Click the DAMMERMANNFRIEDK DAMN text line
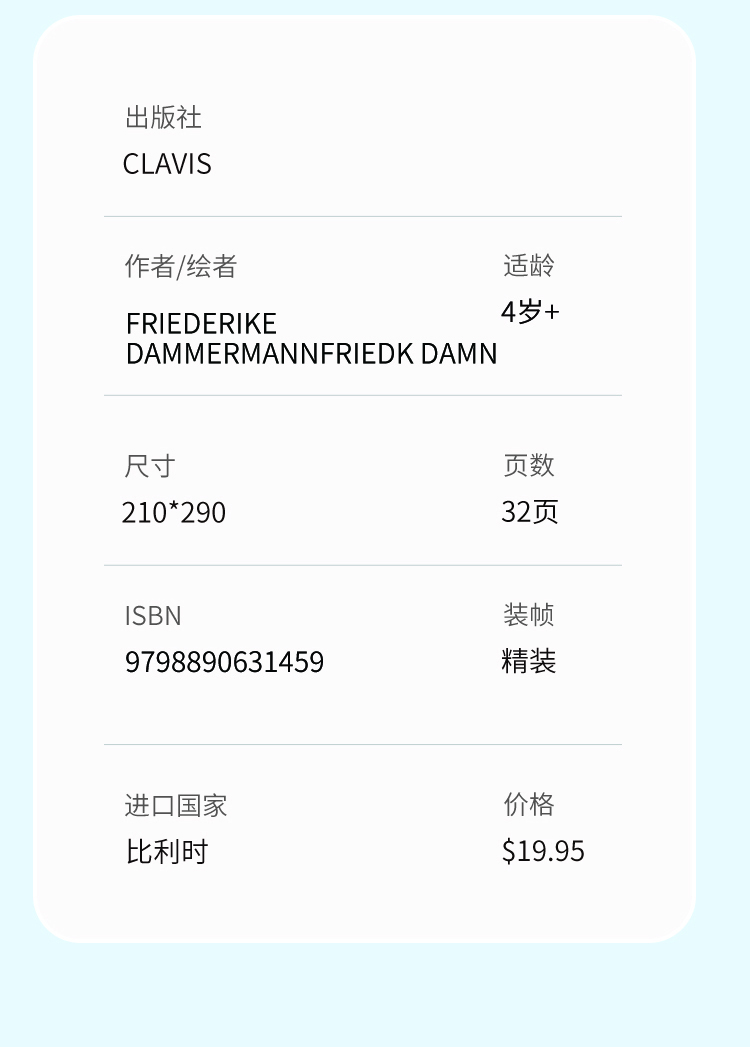Image resolution: width=750 pixels, height=1047 pixels. tap(311, 353)
